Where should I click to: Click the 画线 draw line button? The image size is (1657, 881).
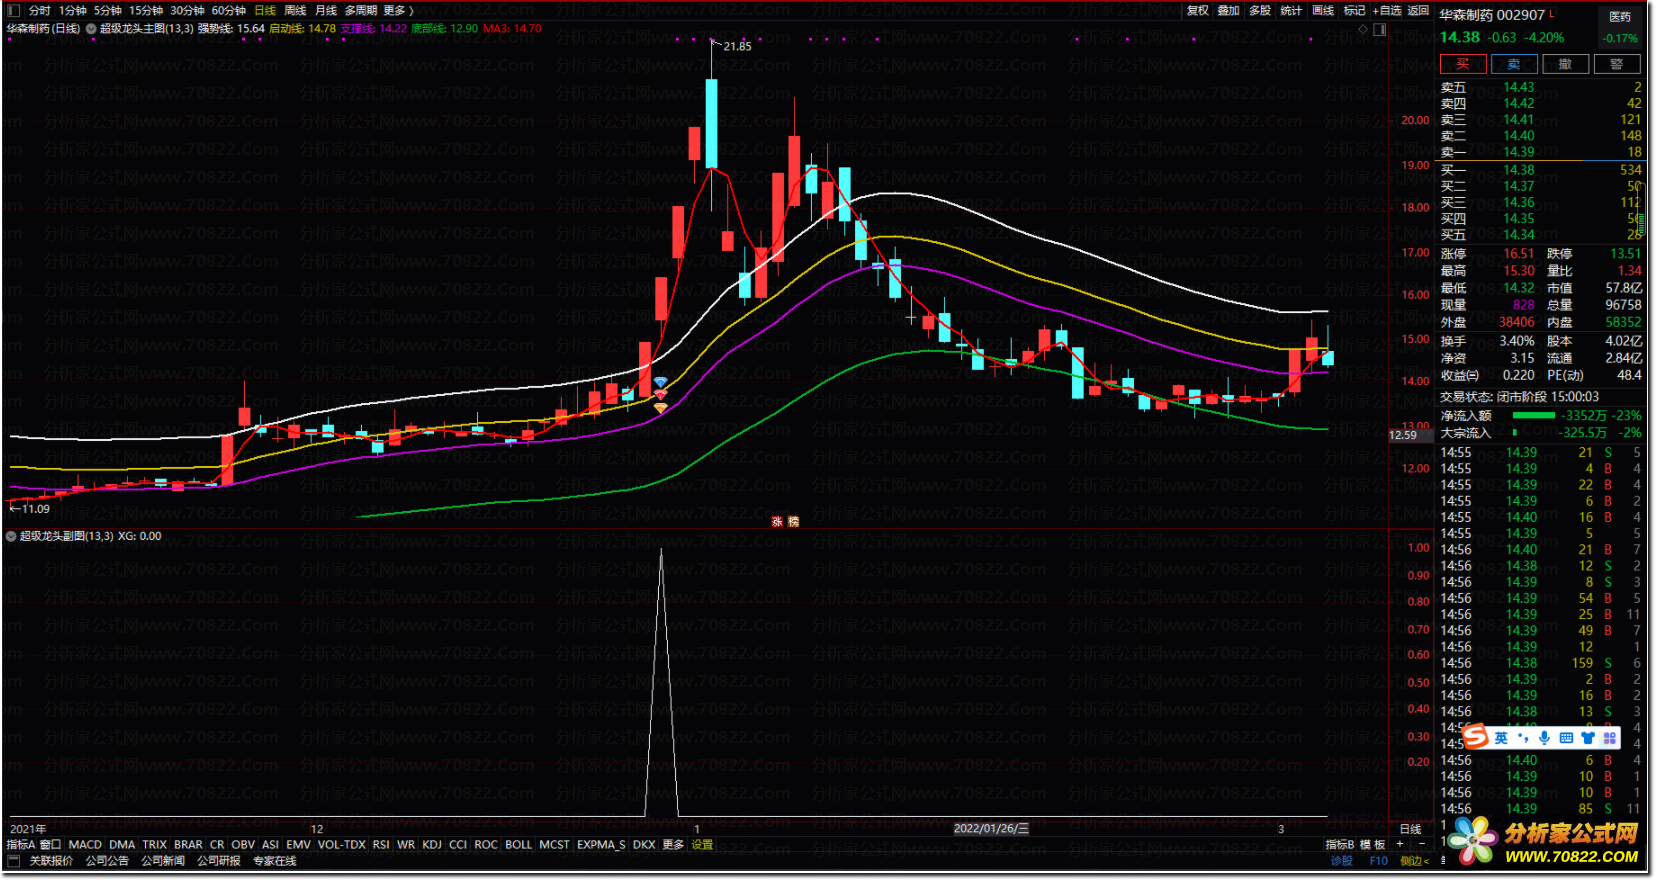pyautogui.click(x=1323, y=11)
